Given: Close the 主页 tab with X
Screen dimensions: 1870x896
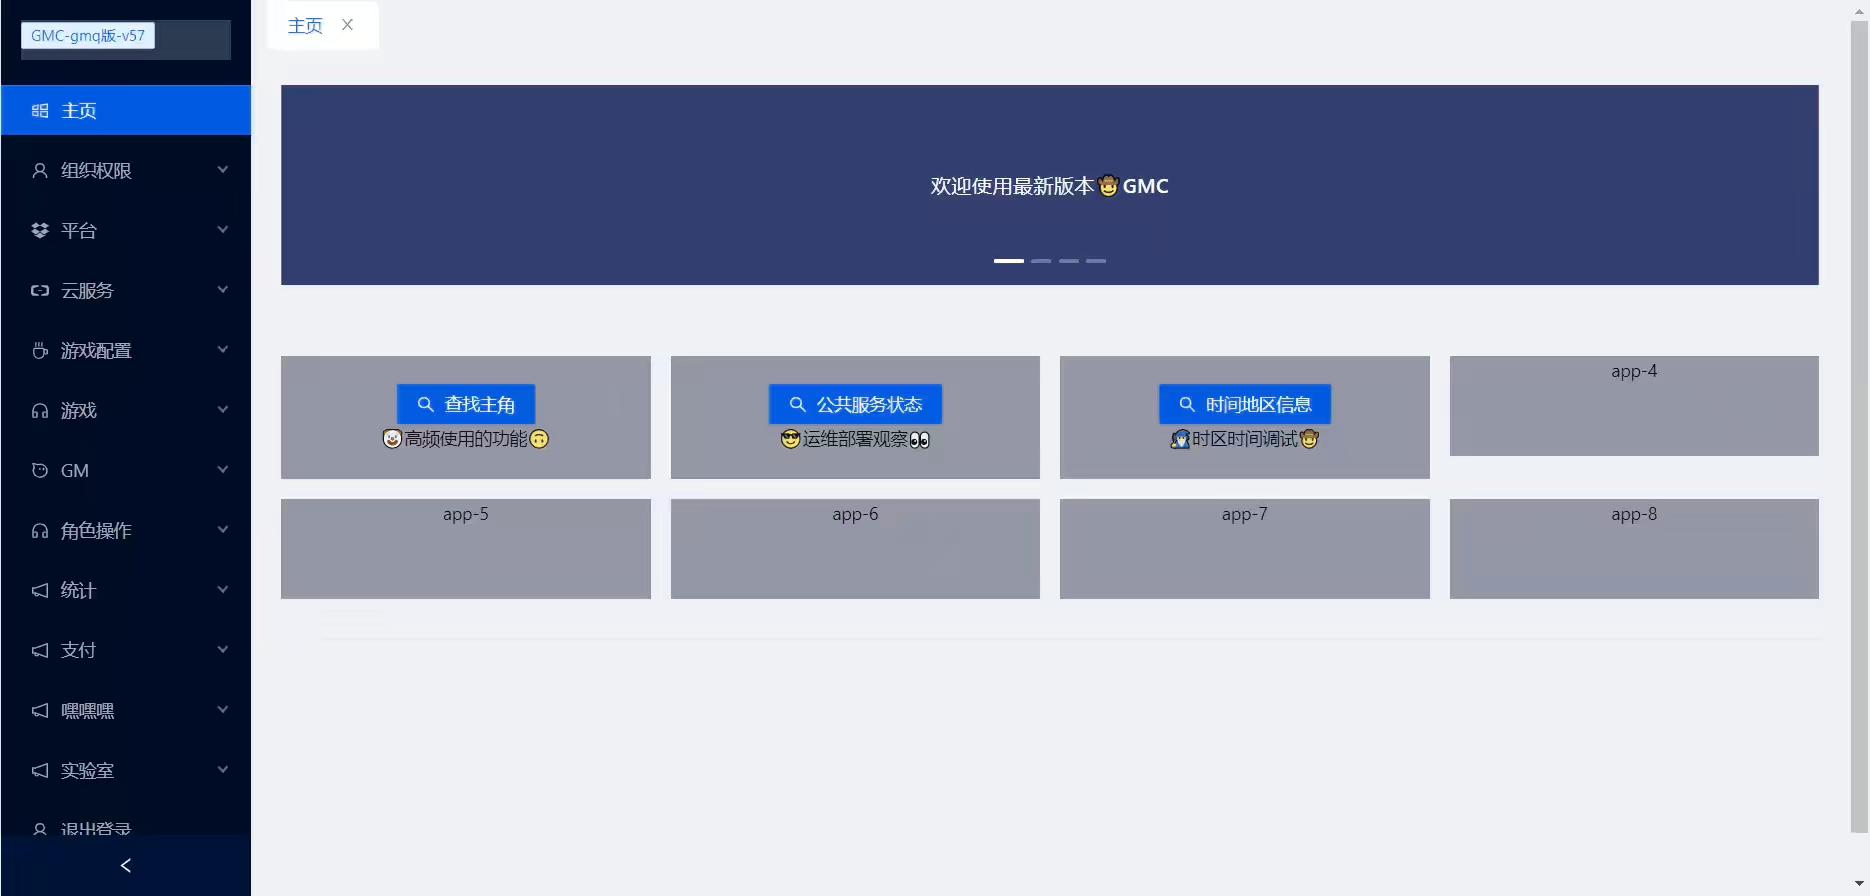Looking at the screenshot, I should pyautogui.click(x=347, y=25).
